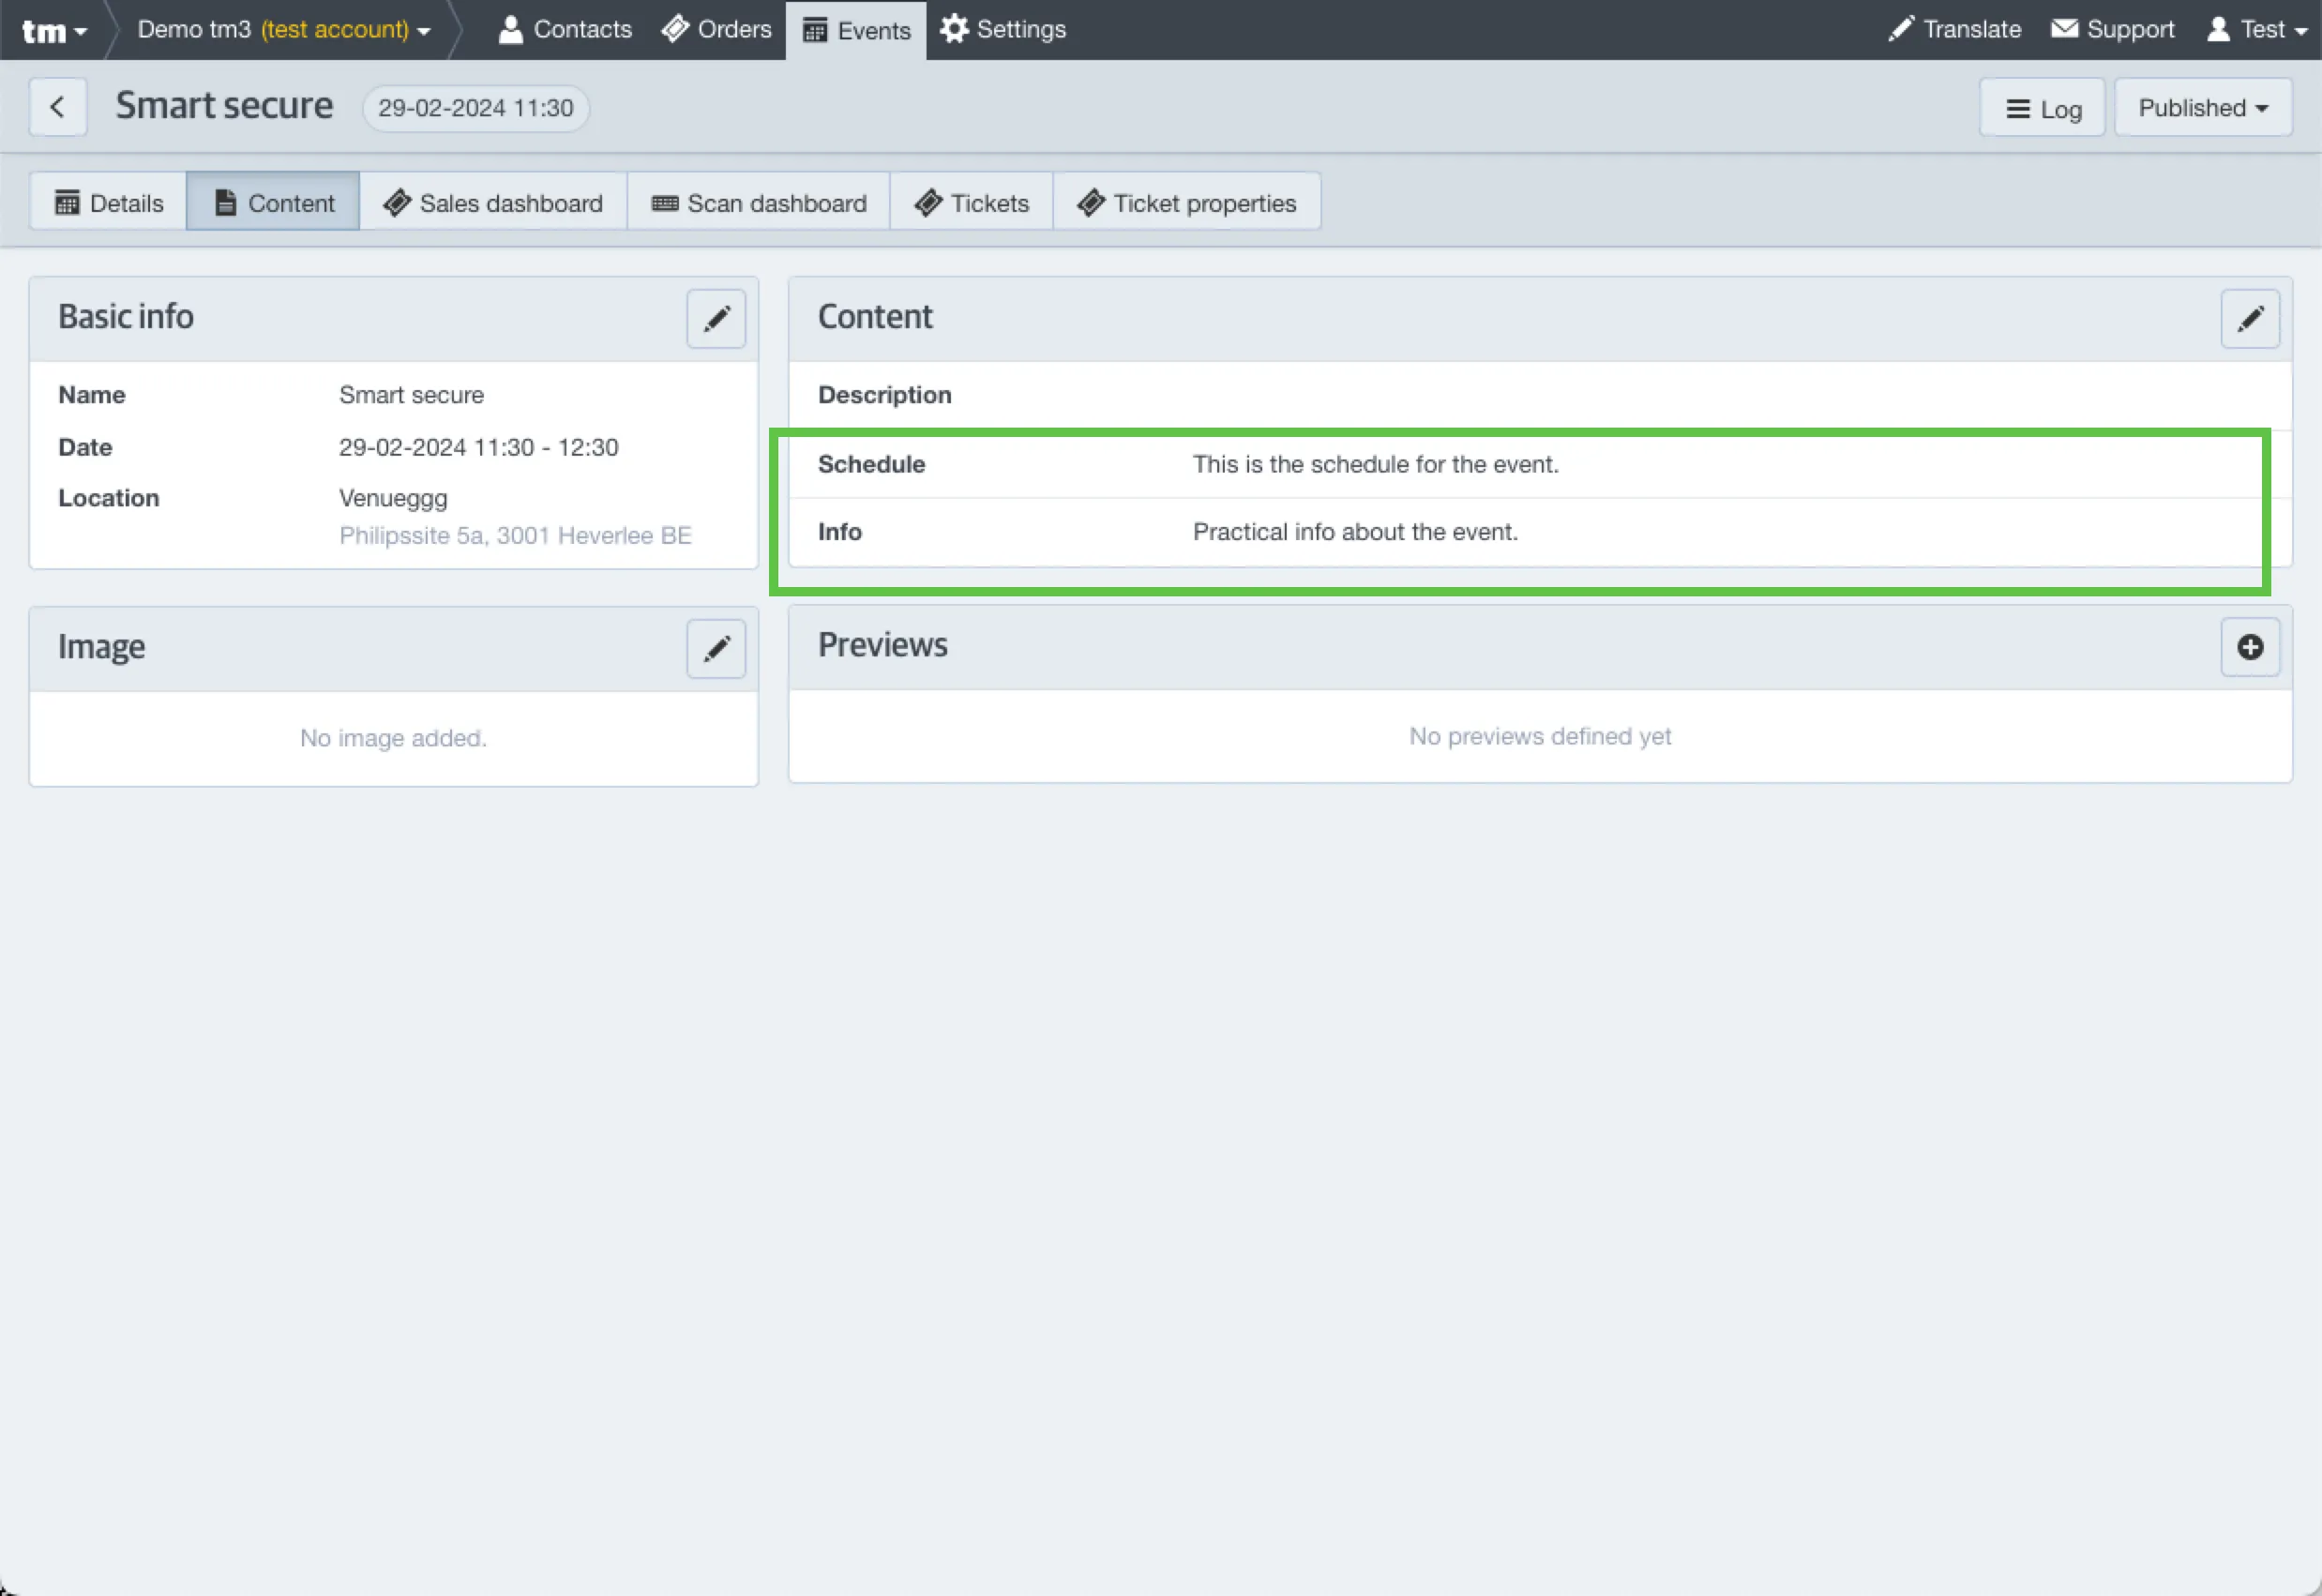Select the Content tab
The width and height of the screenshot is (2322, 1596).
[273, 203]
